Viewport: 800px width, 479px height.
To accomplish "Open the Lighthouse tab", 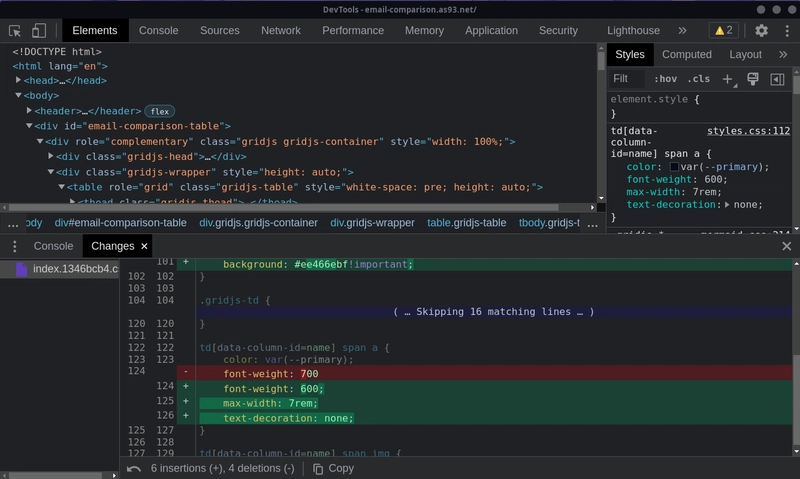I will pos(633,31).
